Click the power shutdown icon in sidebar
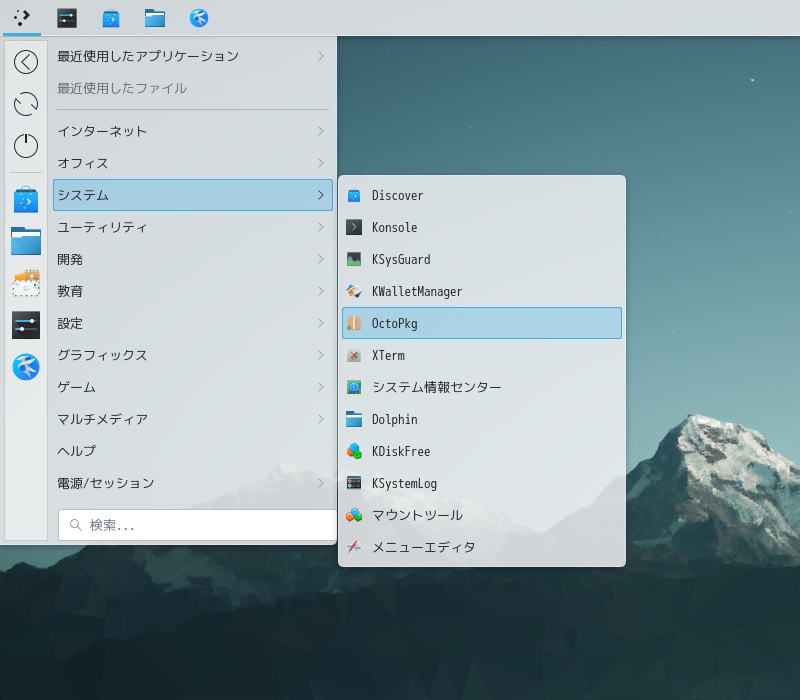The height and width of the screenshot is (700, 800). 26,146
